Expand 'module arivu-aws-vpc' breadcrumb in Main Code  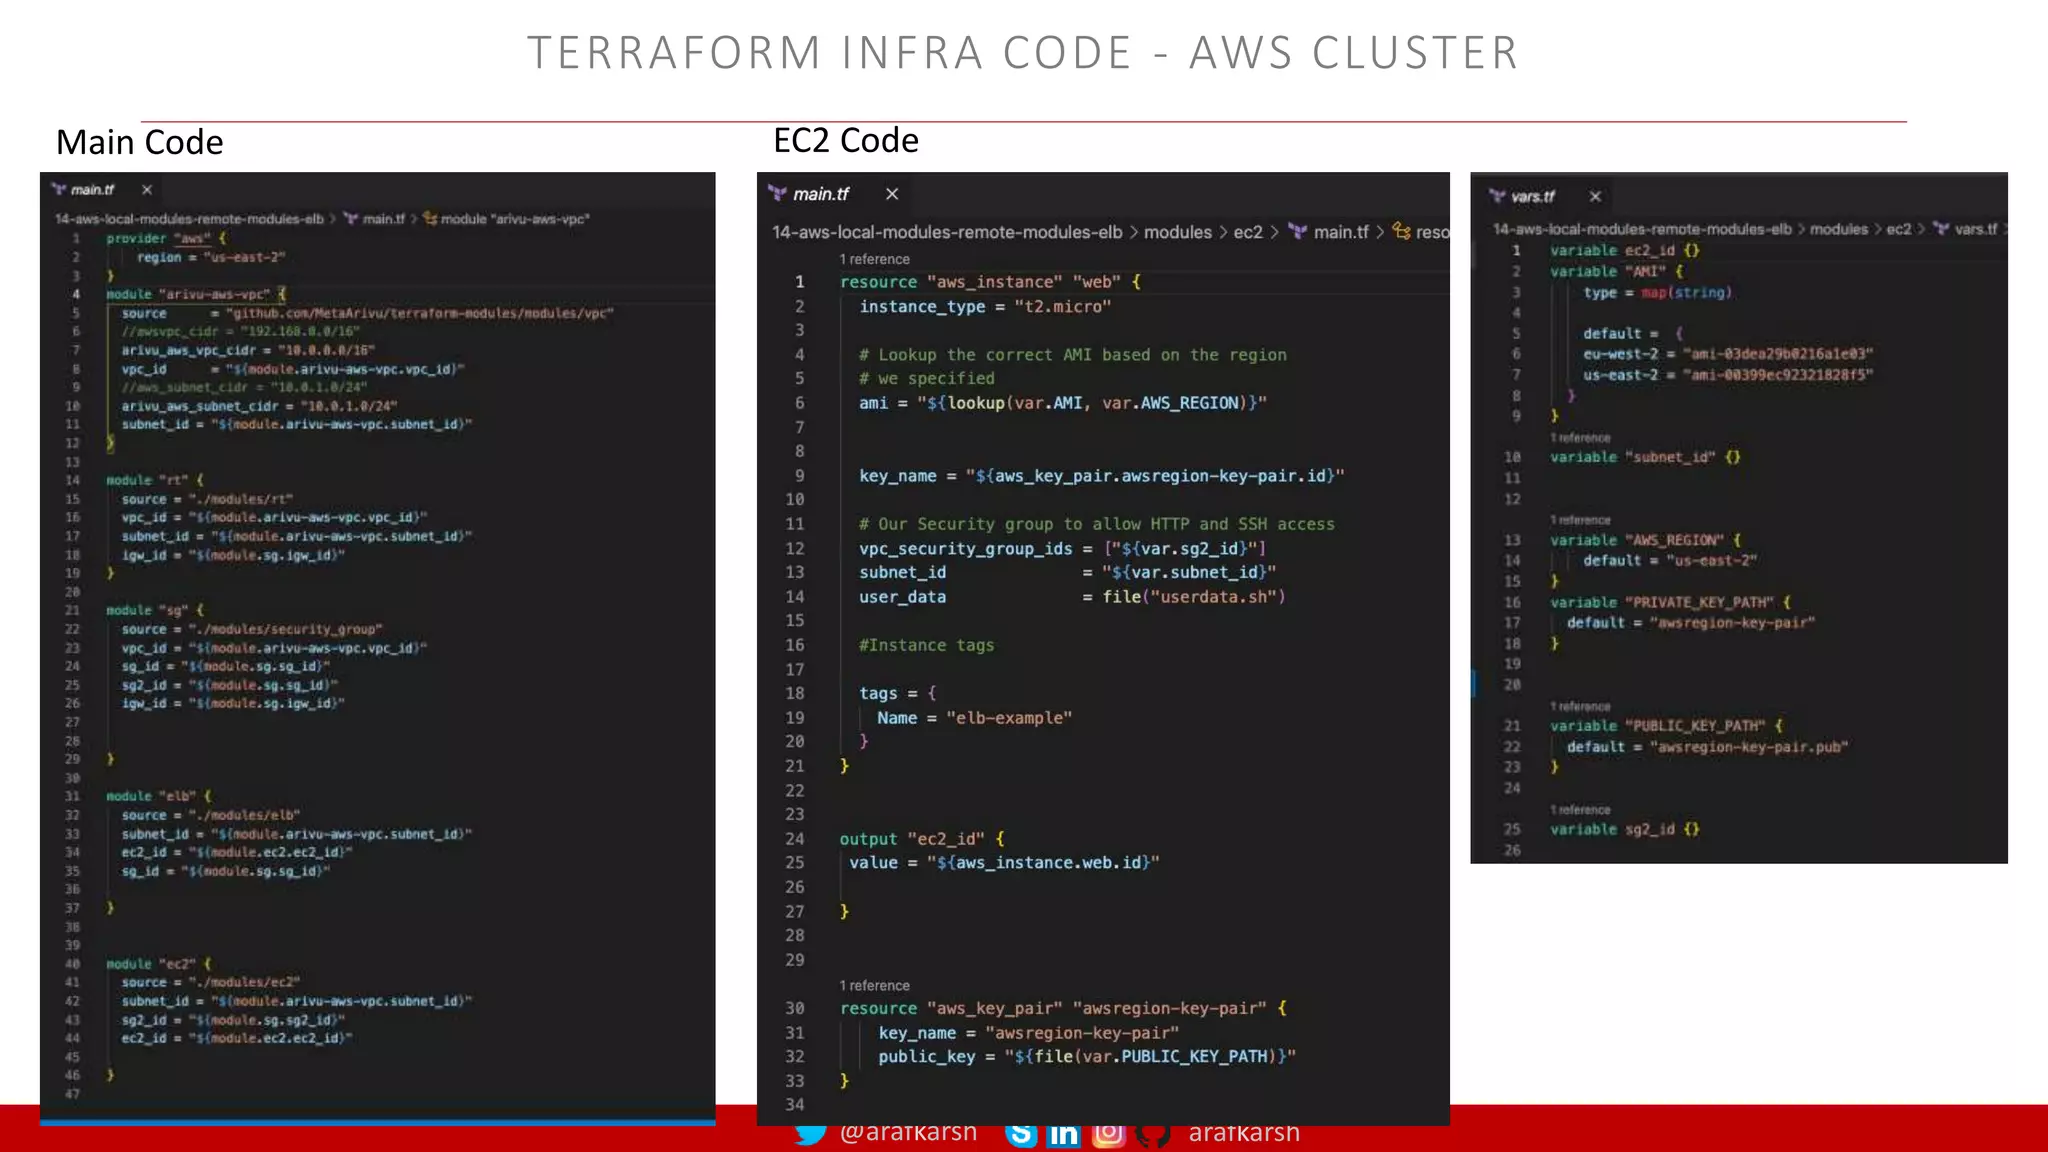coord(515,219)
